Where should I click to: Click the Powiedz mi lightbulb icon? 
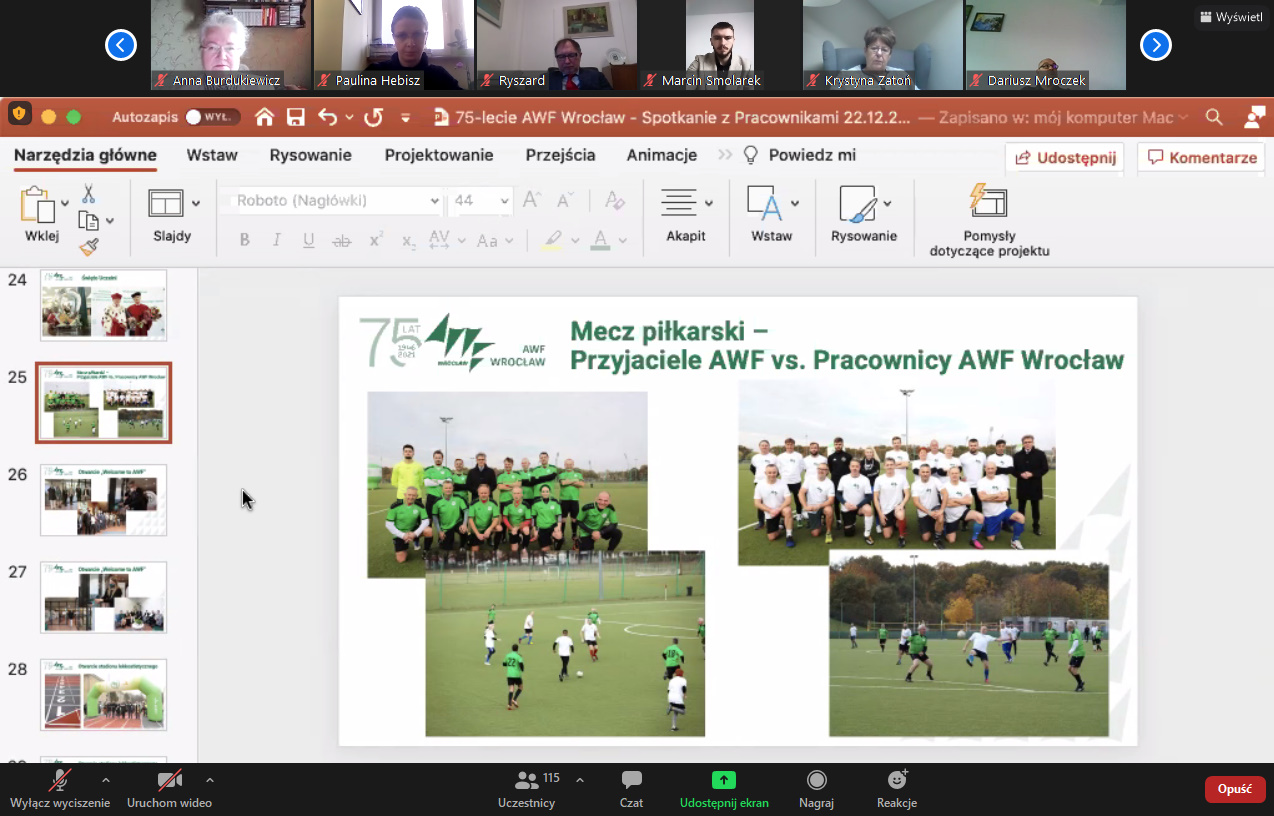coord(751,155)
